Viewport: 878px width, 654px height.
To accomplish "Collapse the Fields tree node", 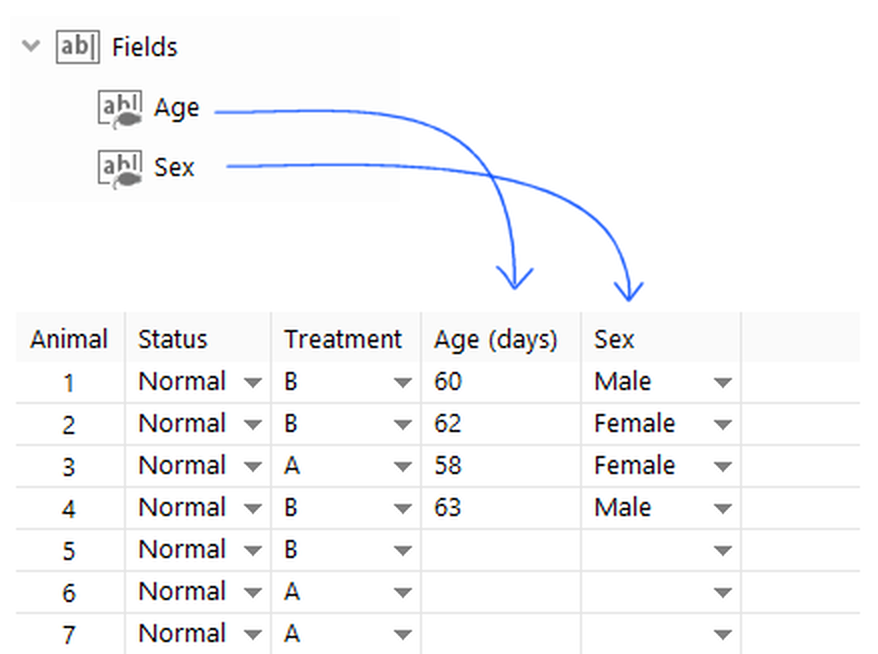I will pyautogui.click(x=33, y=46).
